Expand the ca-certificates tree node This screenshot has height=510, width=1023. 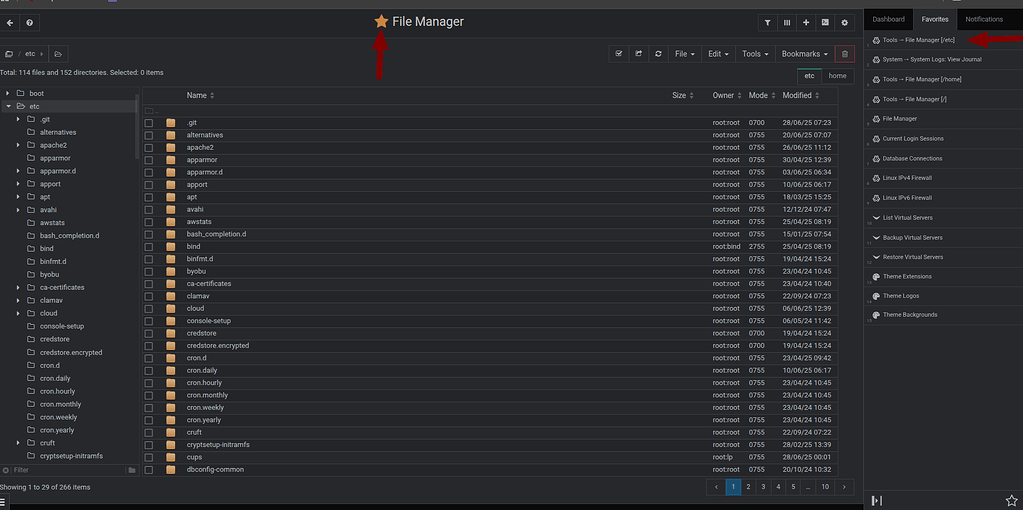pos(18,288)
